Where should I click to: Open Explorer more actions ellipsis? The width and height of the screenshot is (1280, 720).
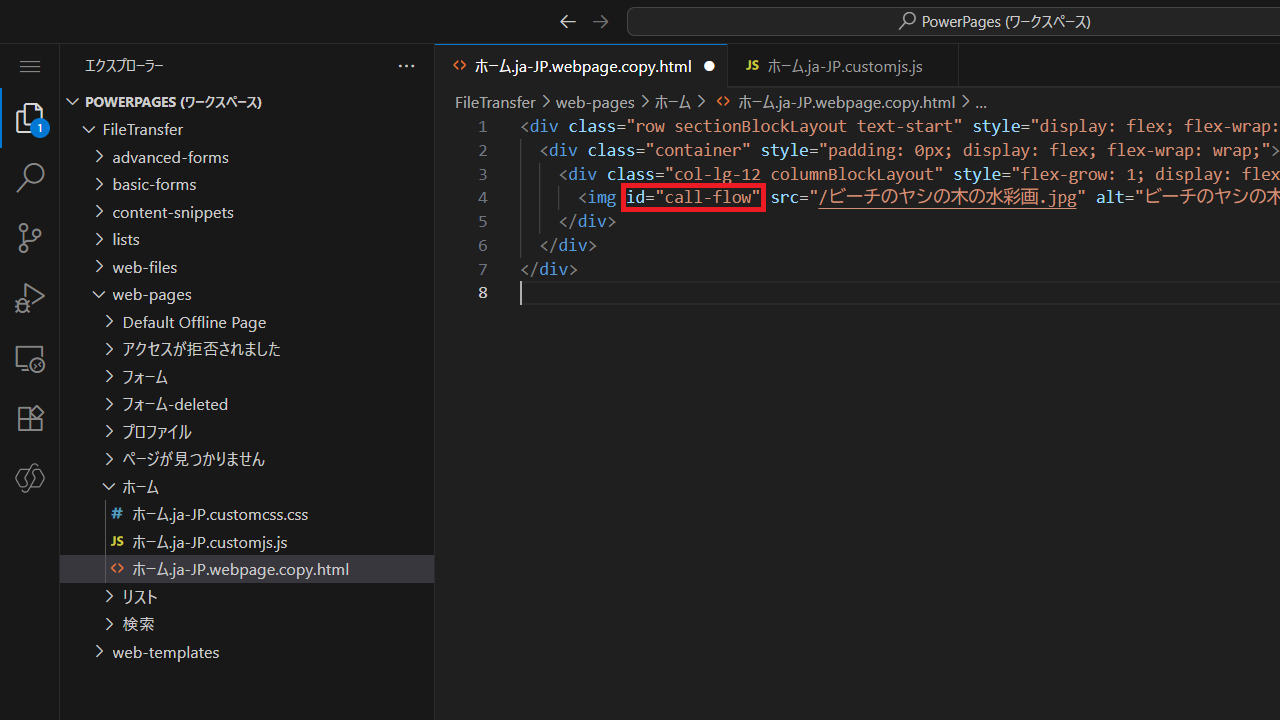tap(406, 66)
